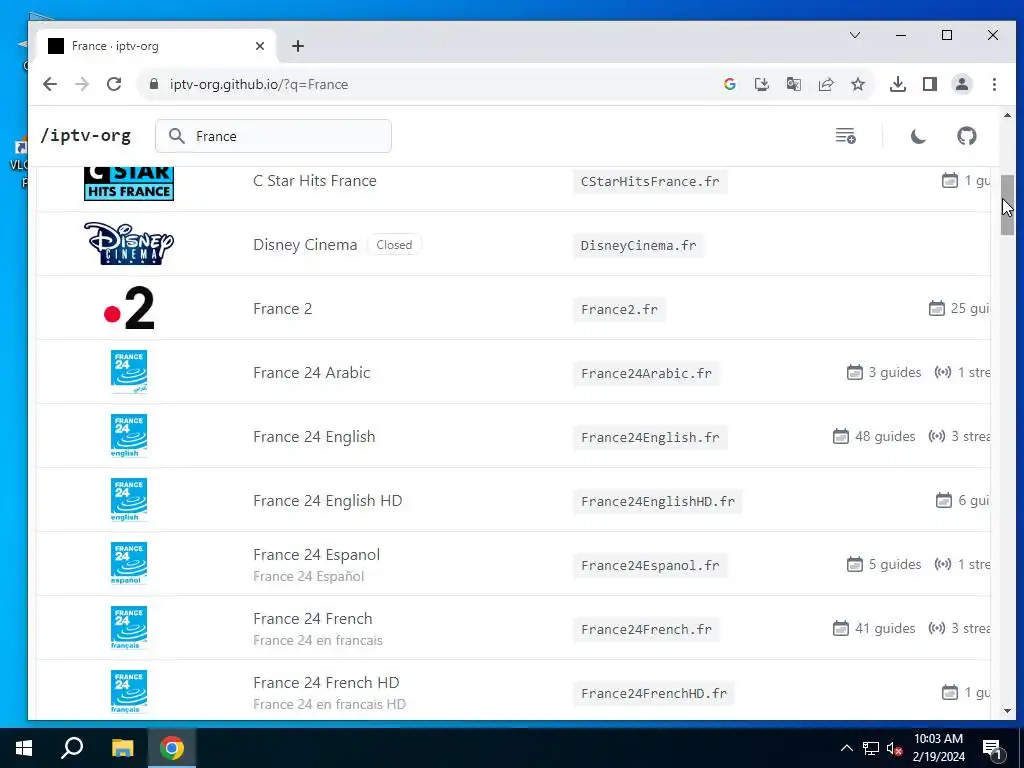
Task: Open the create playlist icon
Action: [x=846, y=136]
